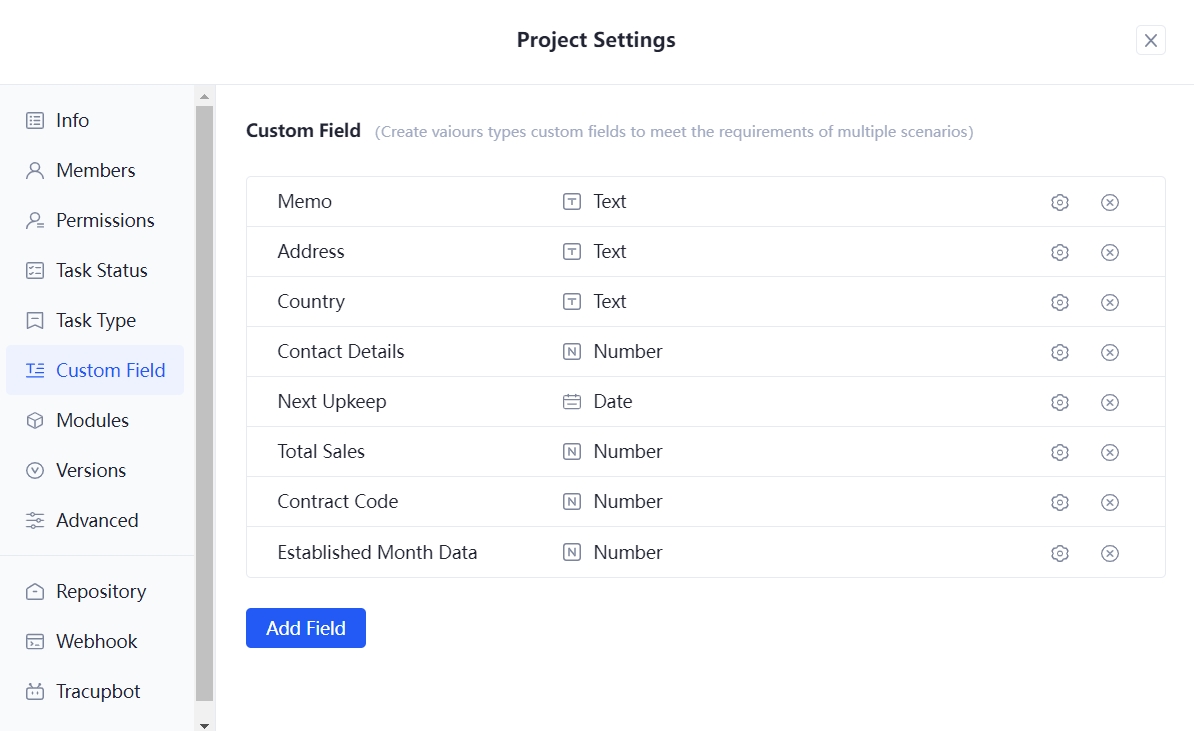Click the Add Field button
Image resolution: width=1194 pixels, height=731 pixels.
(x=305, y=628)
